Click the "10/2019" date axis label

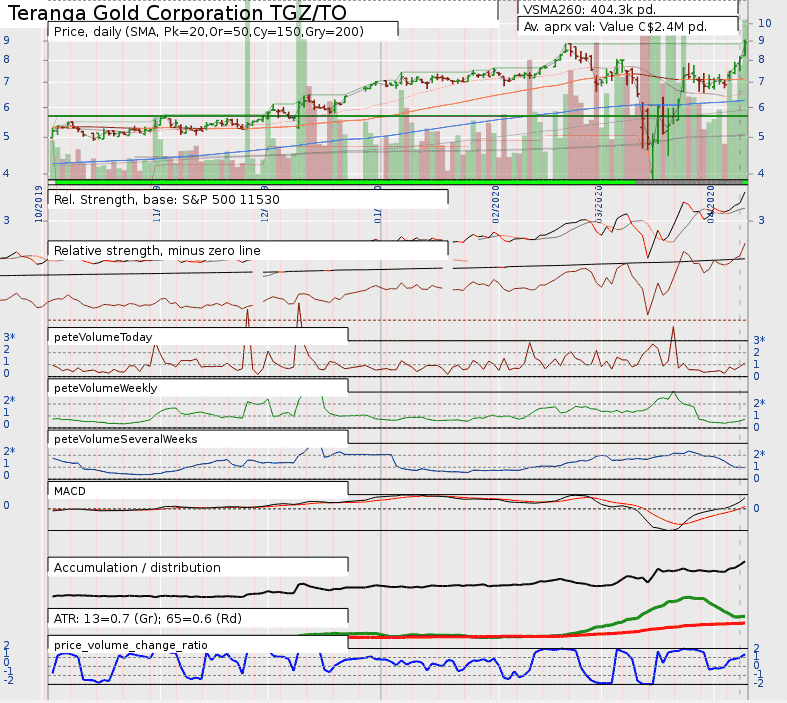pyautogui.click(x=39, y=204)
